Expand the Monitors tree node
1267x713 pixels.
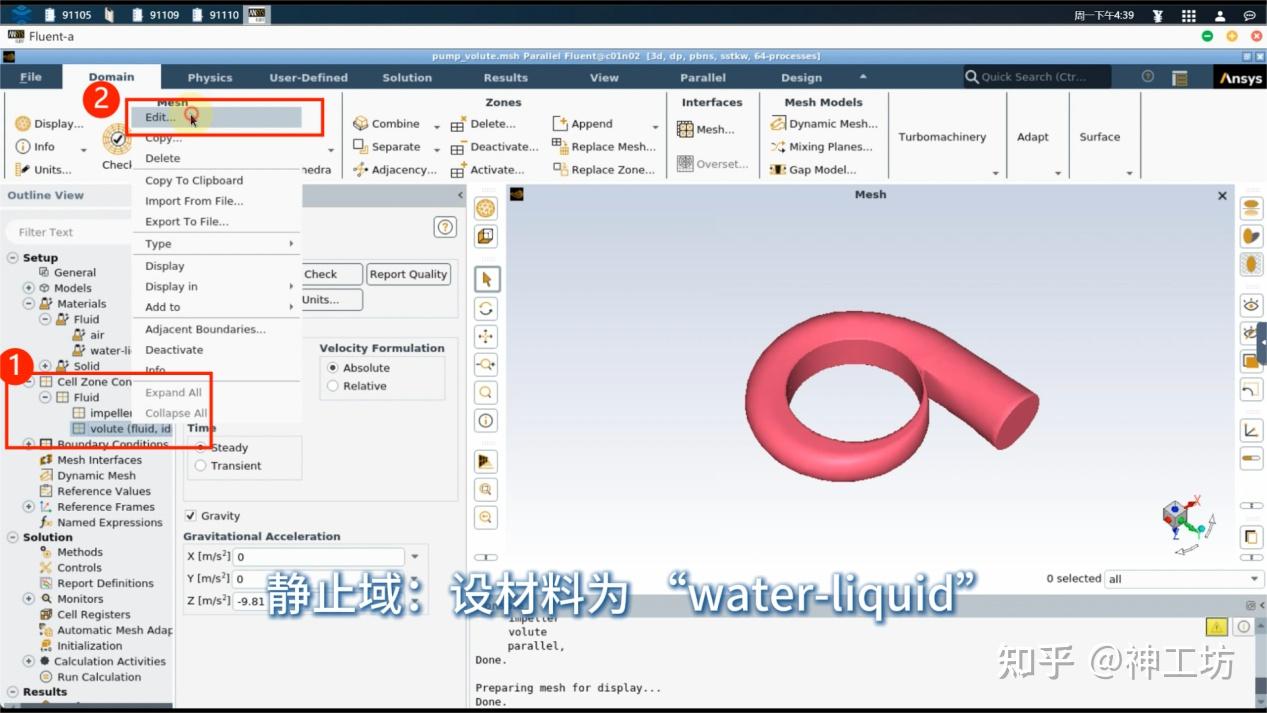click(x=28, y=599)
